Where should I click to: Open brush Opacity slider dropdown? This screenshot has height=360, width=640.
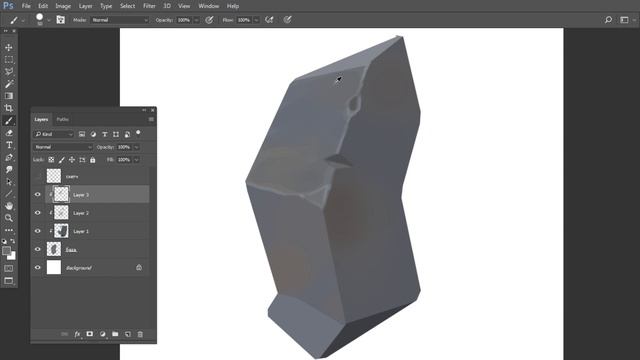[x=196, y=20]
